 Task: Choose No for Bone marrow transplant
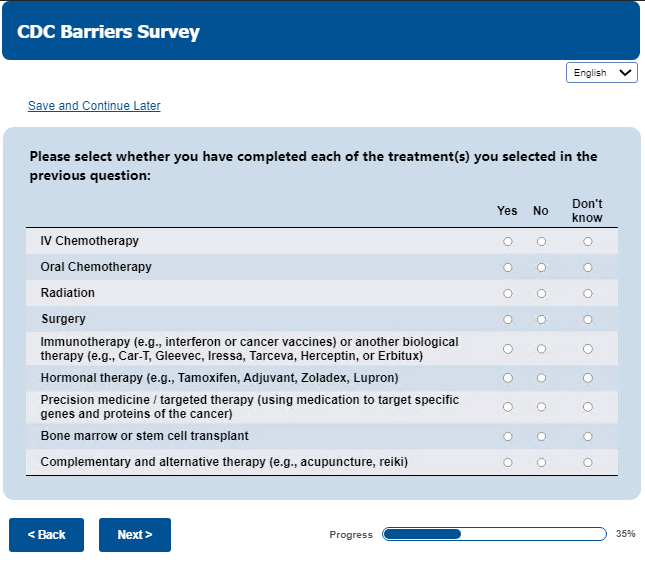coord(541,436)
